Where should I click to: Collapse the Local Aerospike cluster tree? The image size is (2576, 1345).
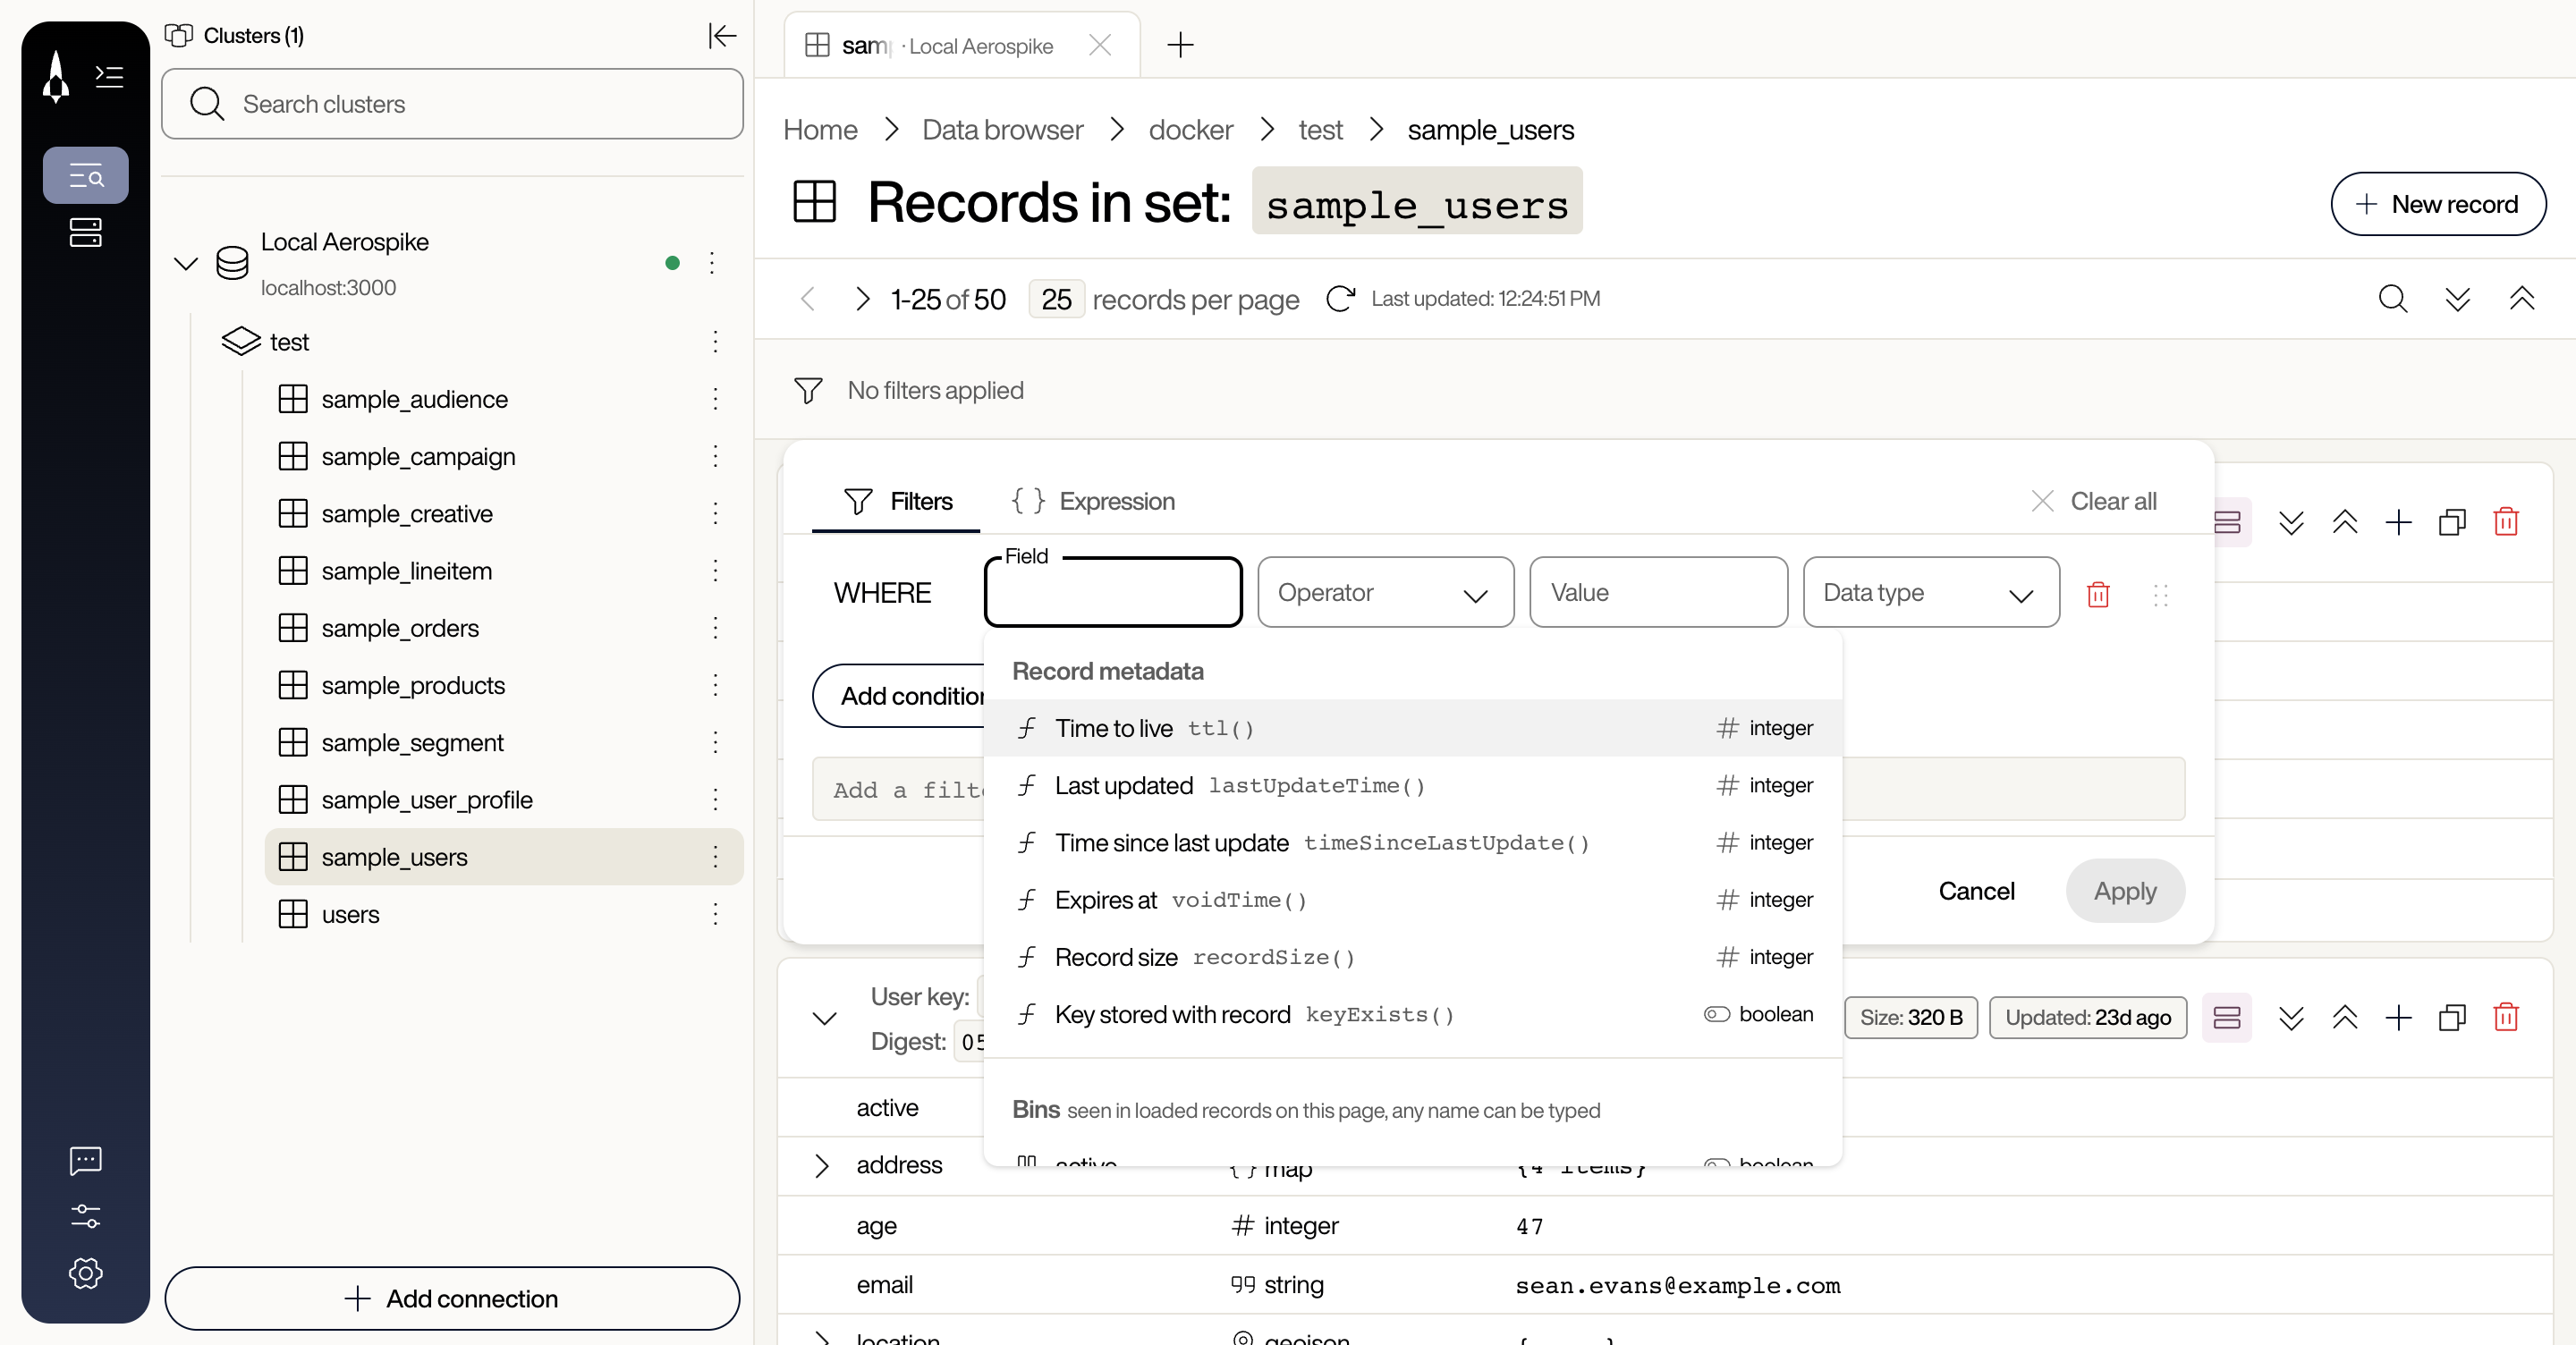(186, 264)
